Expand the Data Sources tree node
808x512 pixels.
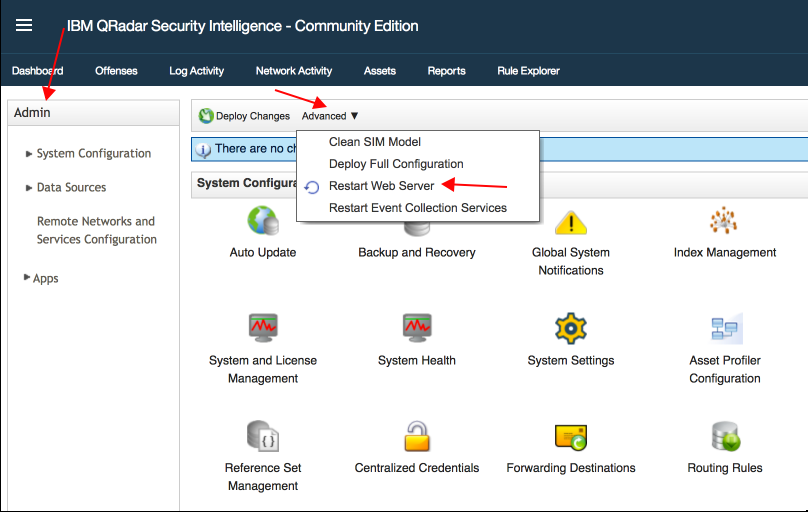pyautogui.click(x=29, y=187)
